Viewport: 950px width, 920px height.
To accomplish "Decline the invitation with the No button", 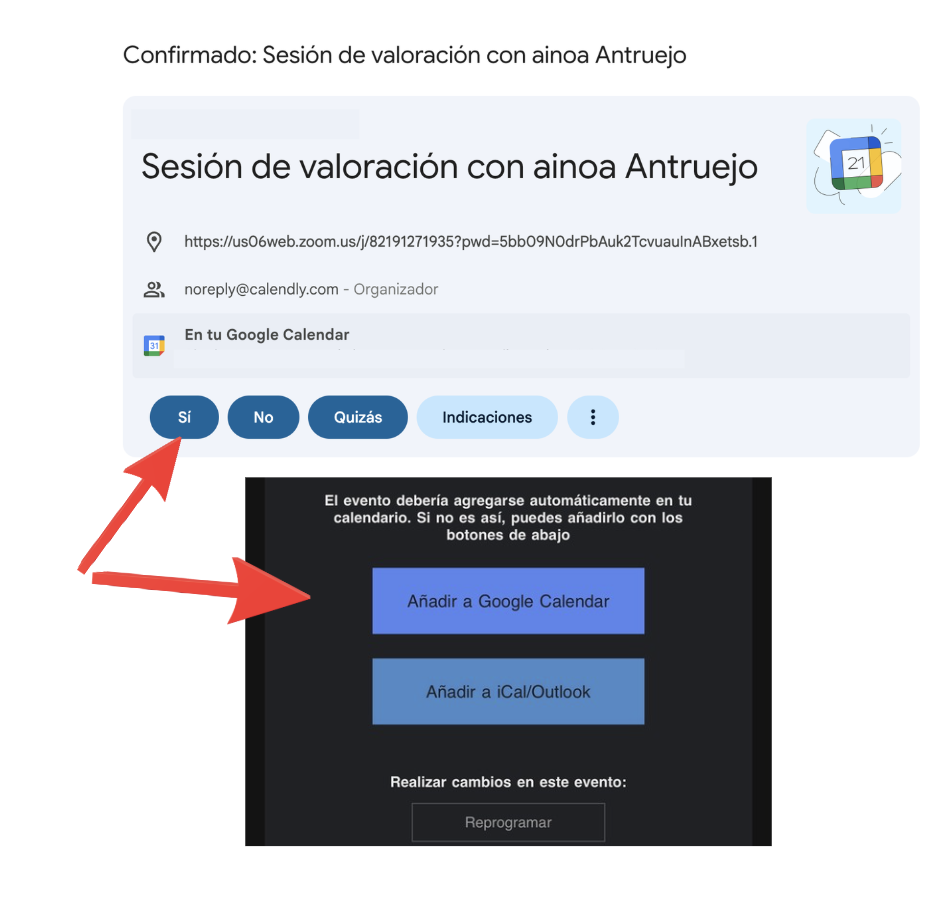I will tap(263, 417).
